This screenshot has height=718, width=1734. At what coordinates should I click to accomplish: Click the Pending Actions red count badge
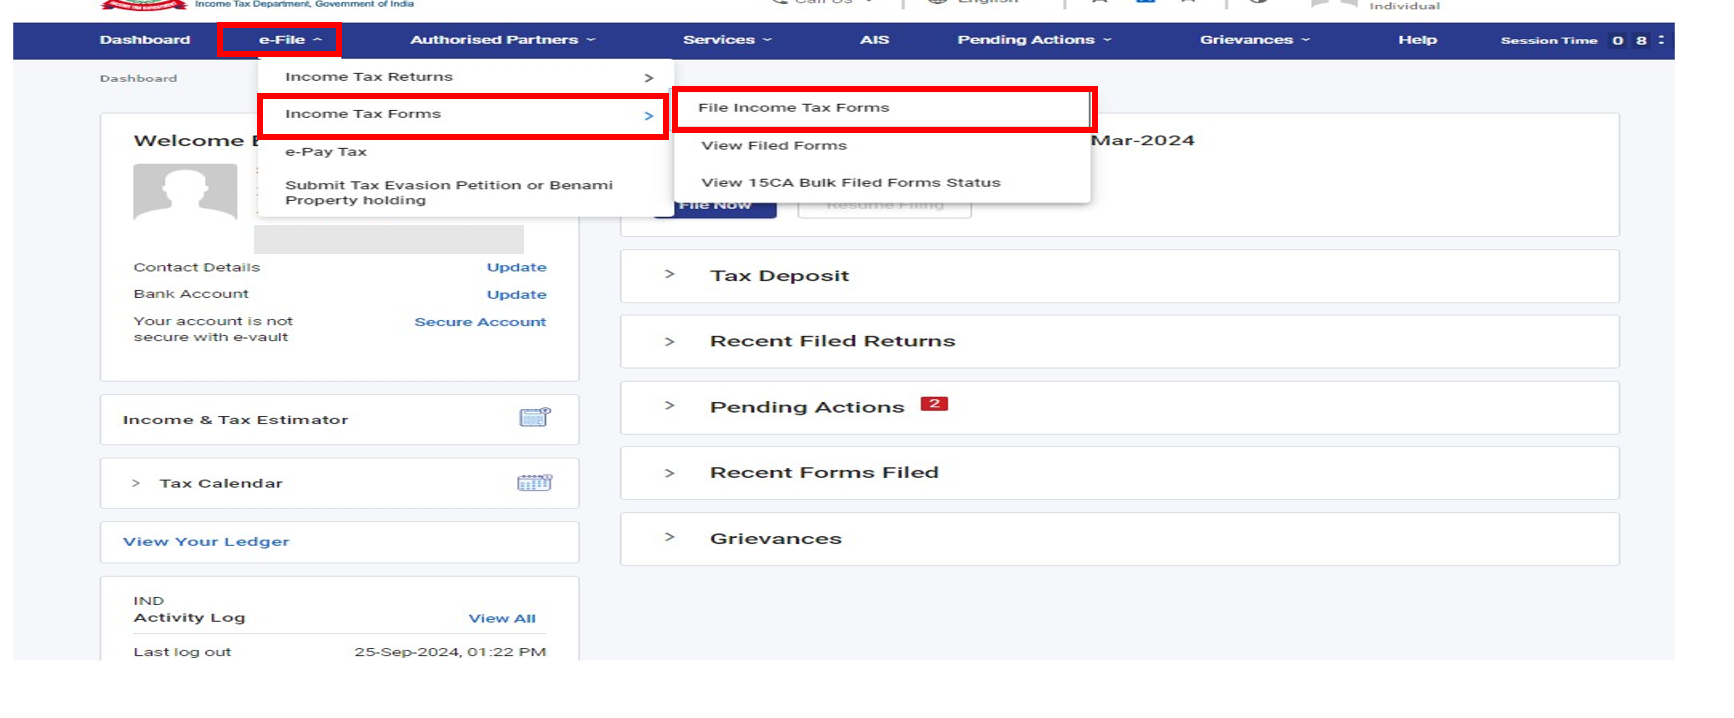(x=934, y=404)
